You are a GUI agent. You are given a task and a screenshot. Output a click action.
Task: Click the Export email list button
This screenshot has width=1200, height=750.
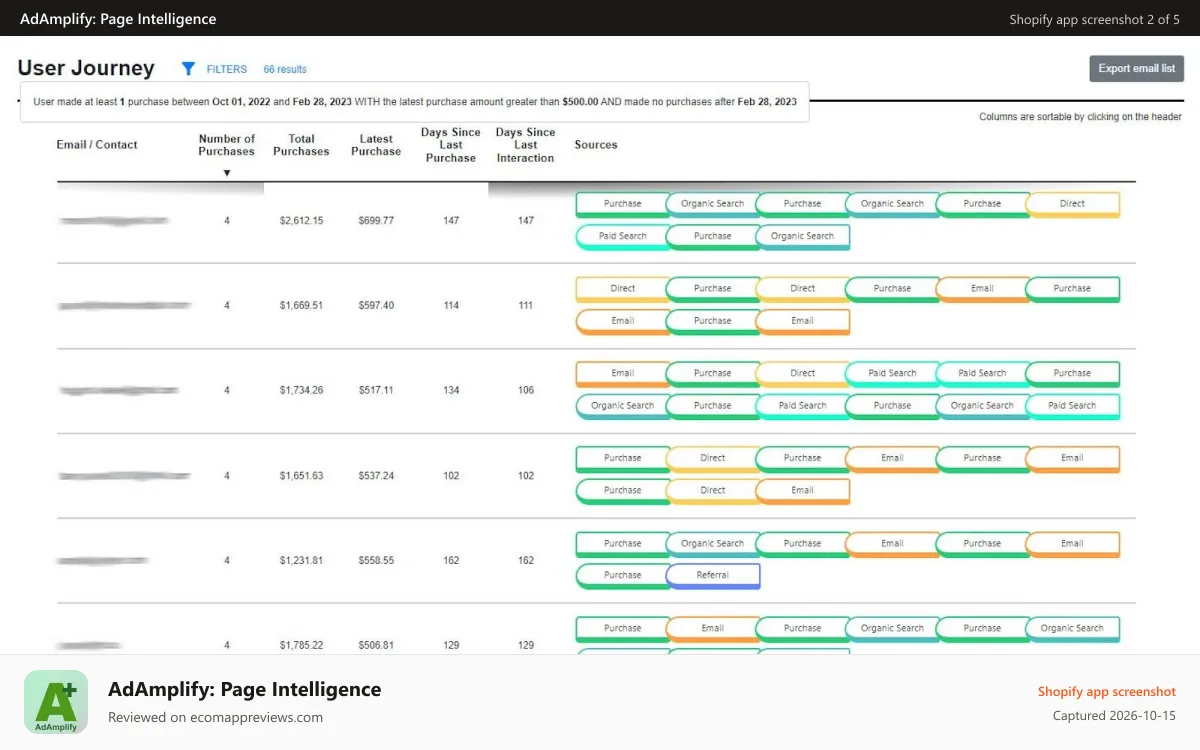pyautogui.click(x=1137, y=69)
